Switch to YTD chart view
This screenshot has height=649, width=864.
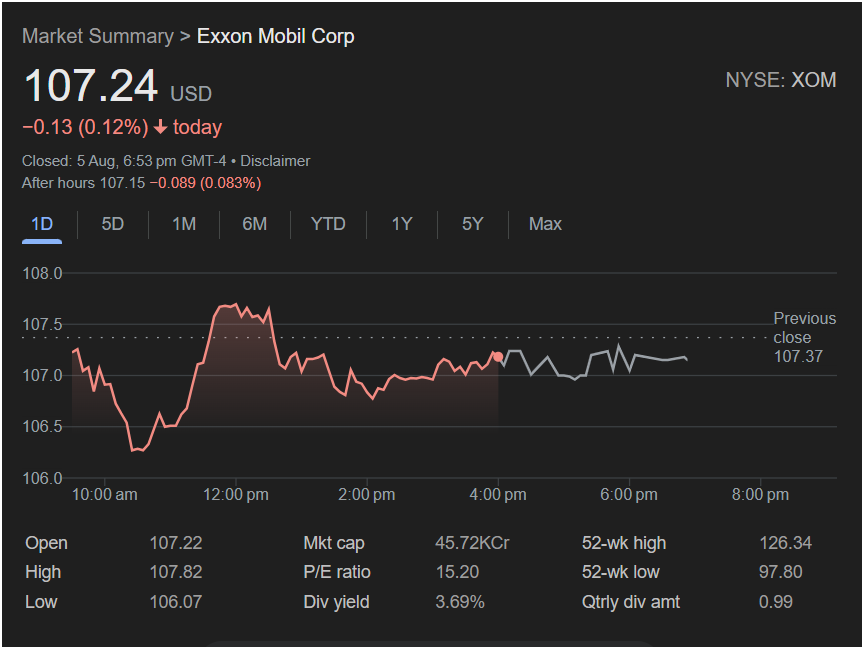(x=328, y=224)
